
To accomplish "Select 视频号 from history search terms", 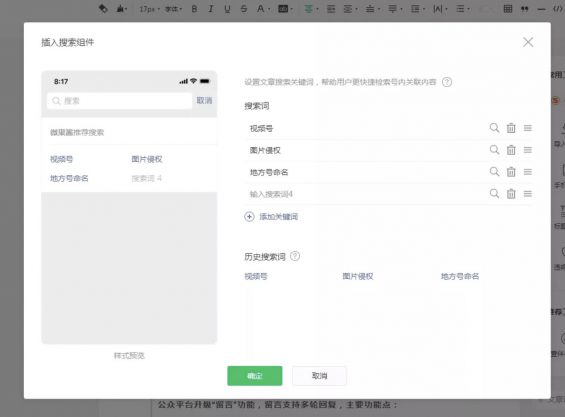I will click(x=256, y=276).
